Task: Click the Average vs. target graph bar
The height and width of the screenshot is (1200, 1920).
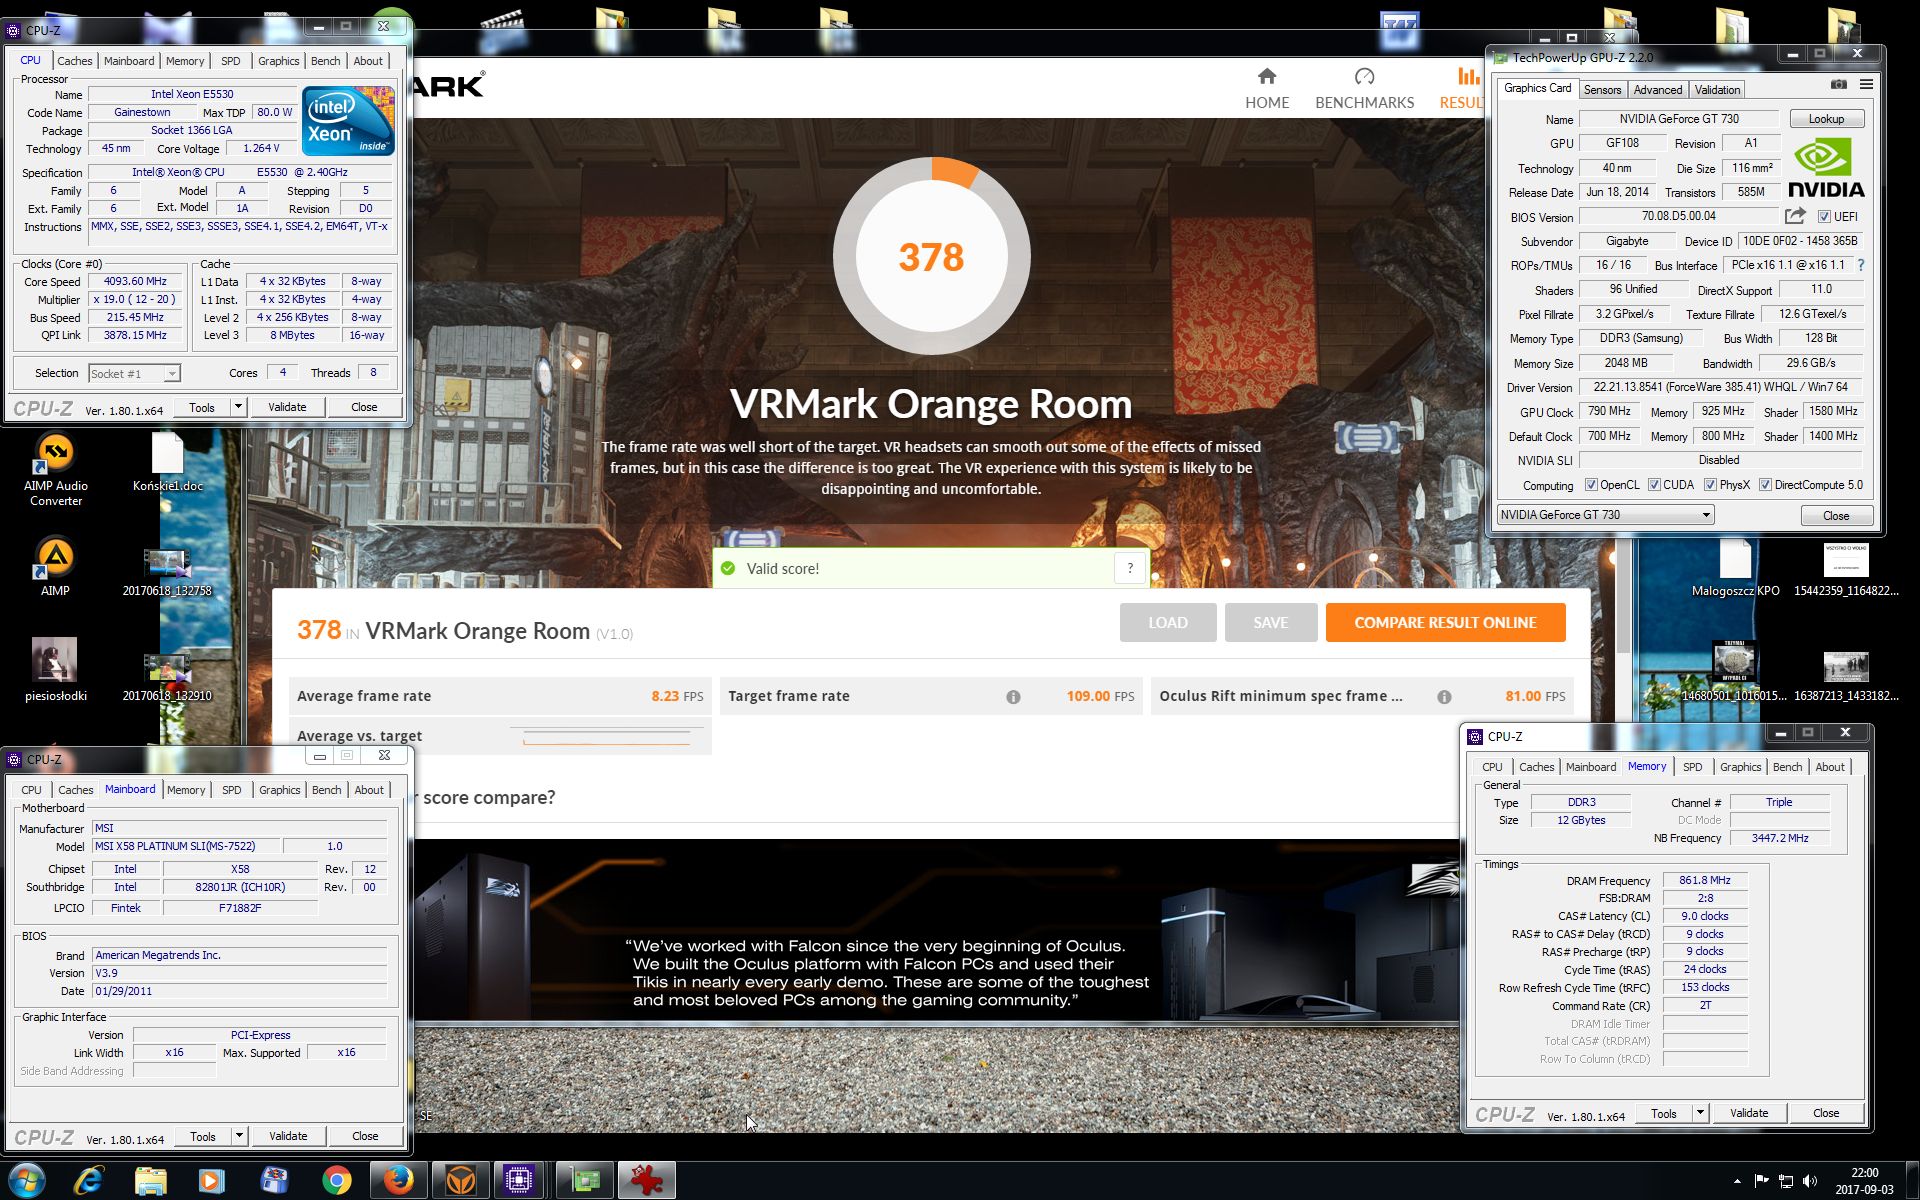Action: point(606,737)
